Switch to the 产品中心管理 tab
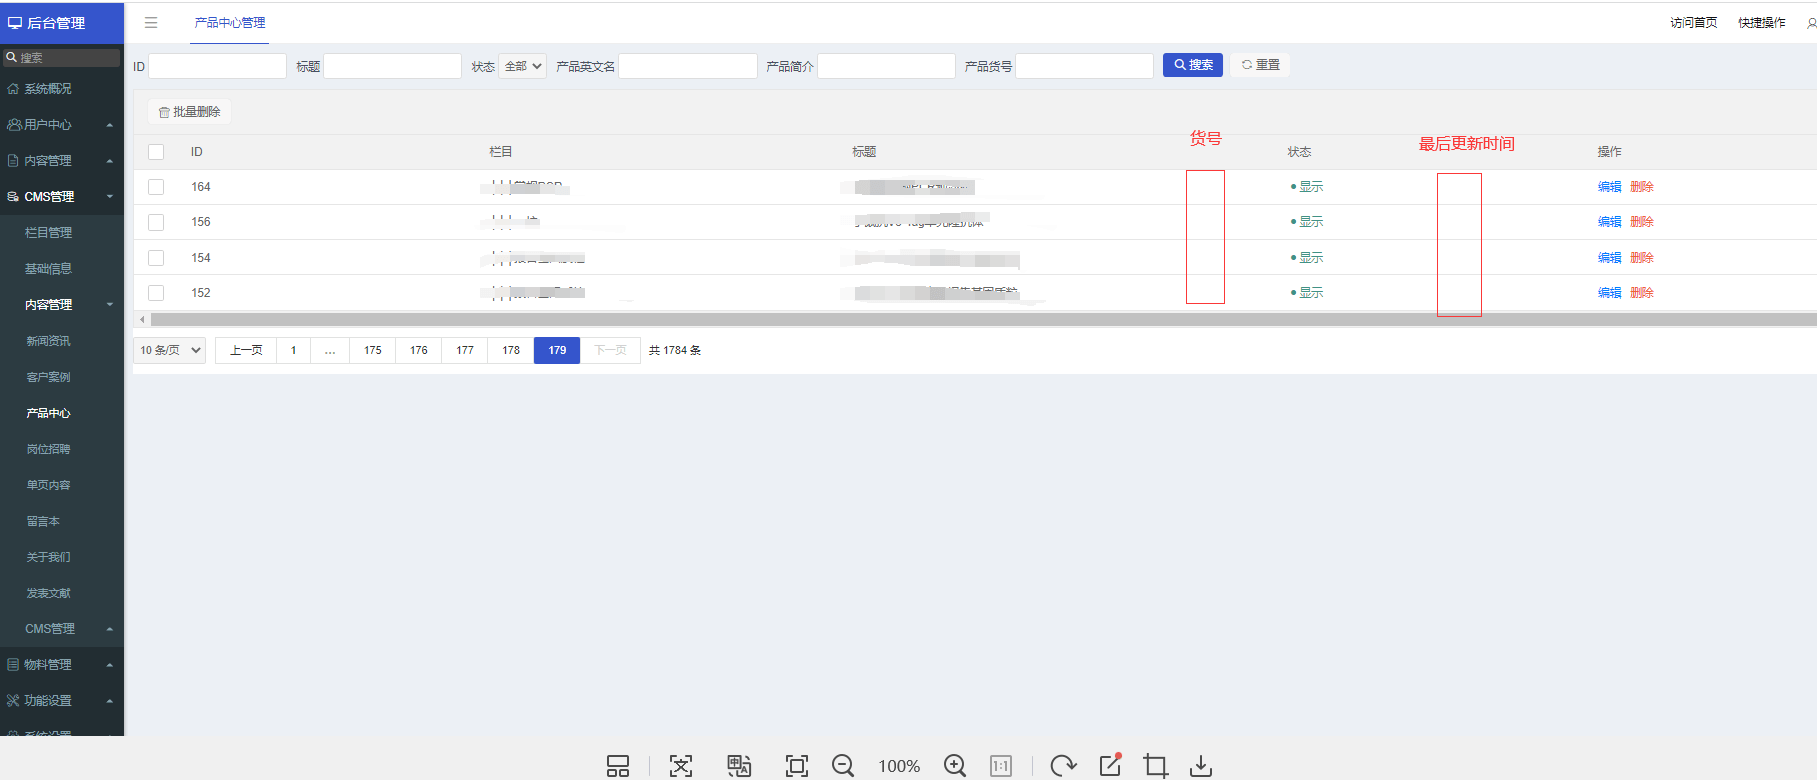Screen dimensions: 1817x780 230,23
